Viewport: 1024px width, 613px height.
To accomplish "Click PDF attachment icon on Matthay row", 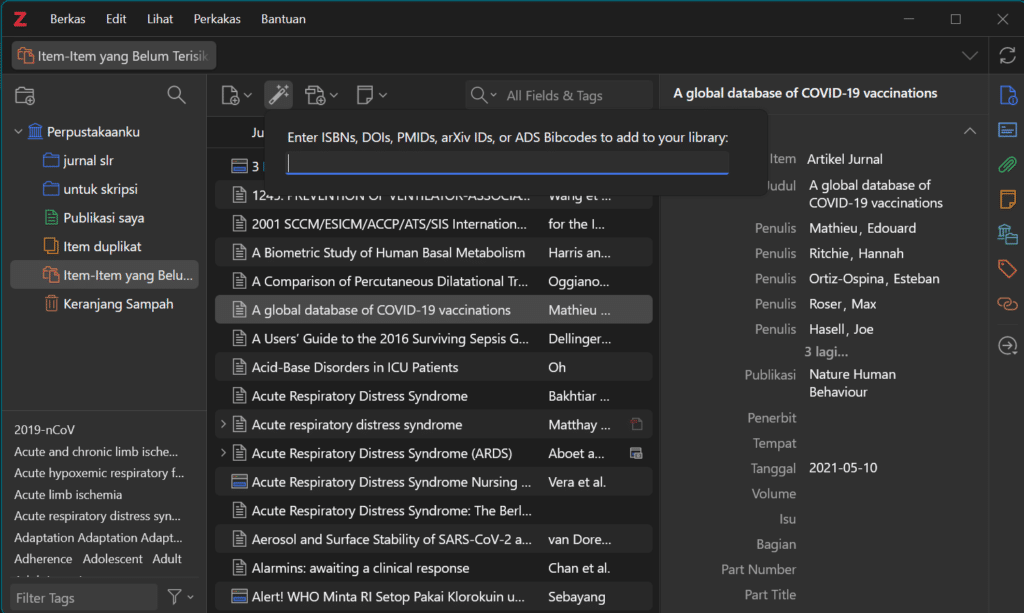I will pyautogui.click(x=636, y=424).
